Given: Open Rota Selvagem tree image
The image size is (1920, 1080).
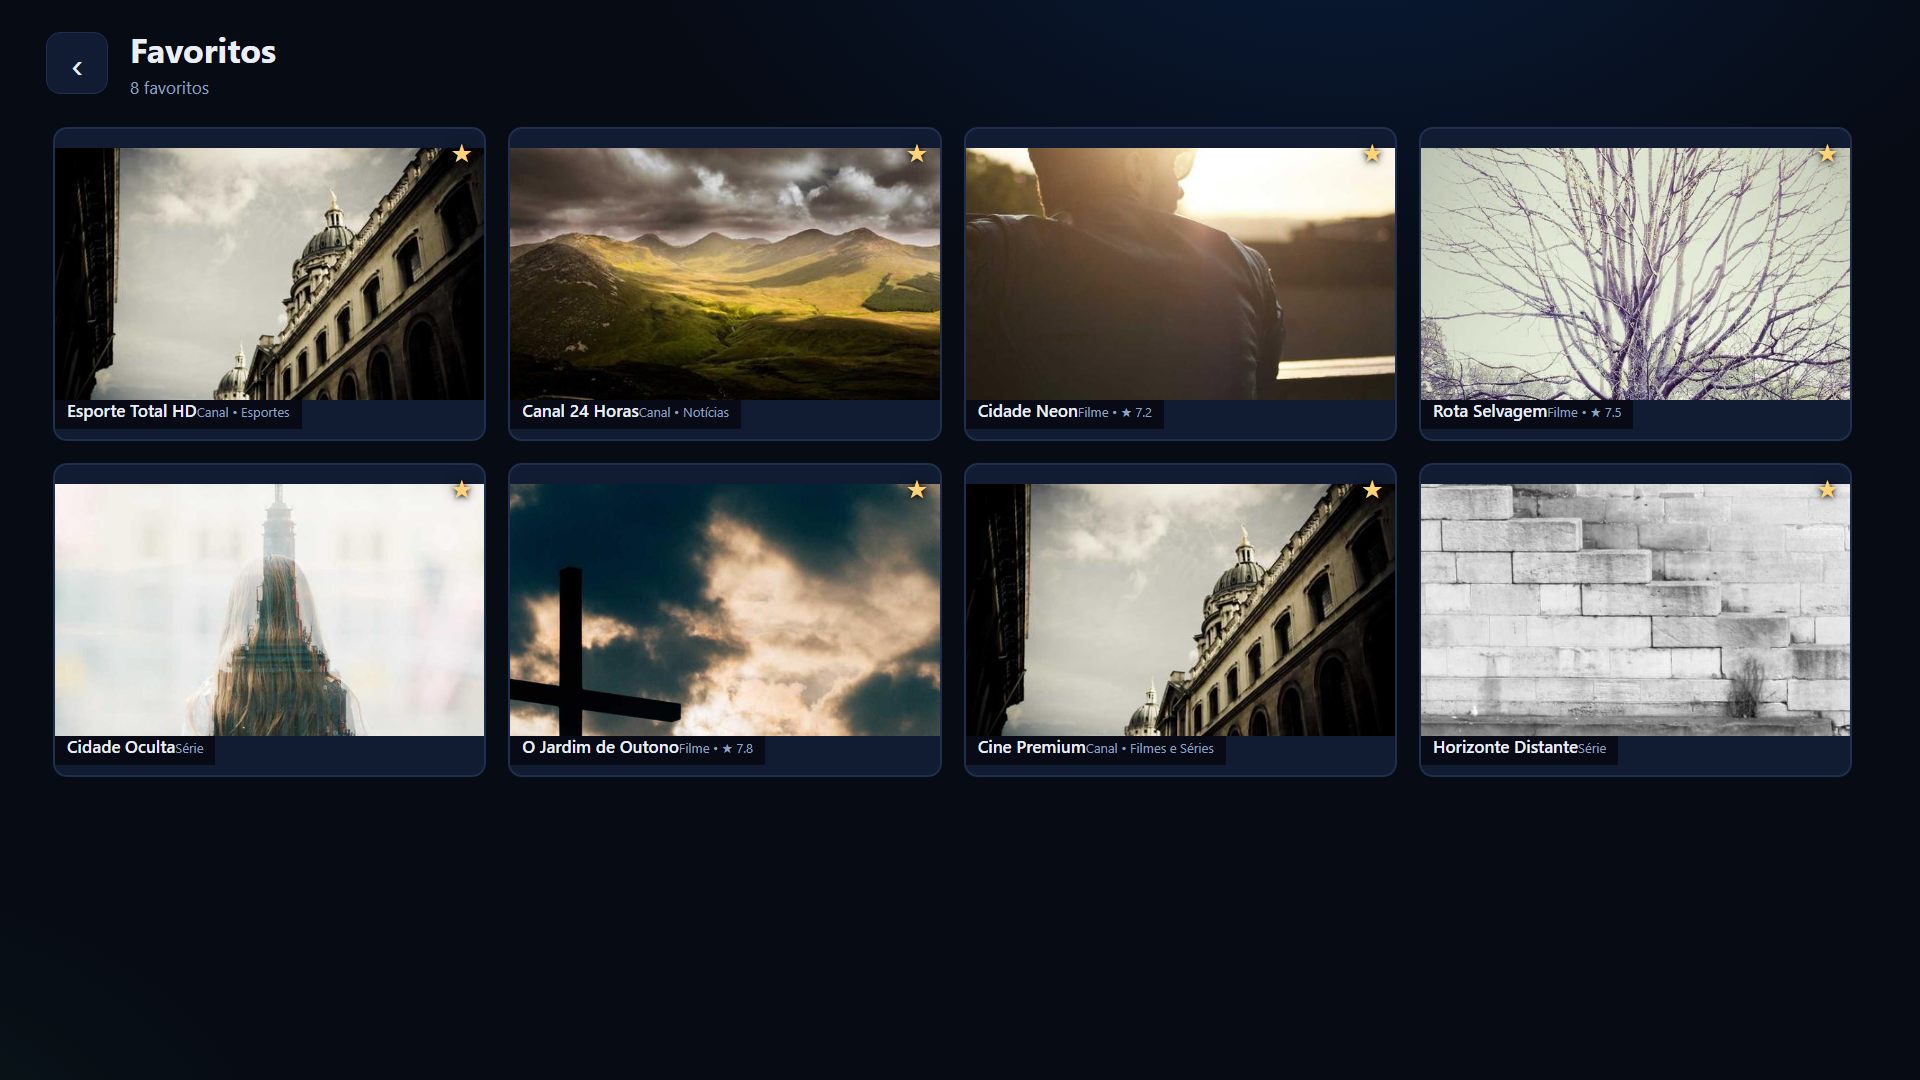Looking at the screenshot, I should click(x=1635, y=274).
